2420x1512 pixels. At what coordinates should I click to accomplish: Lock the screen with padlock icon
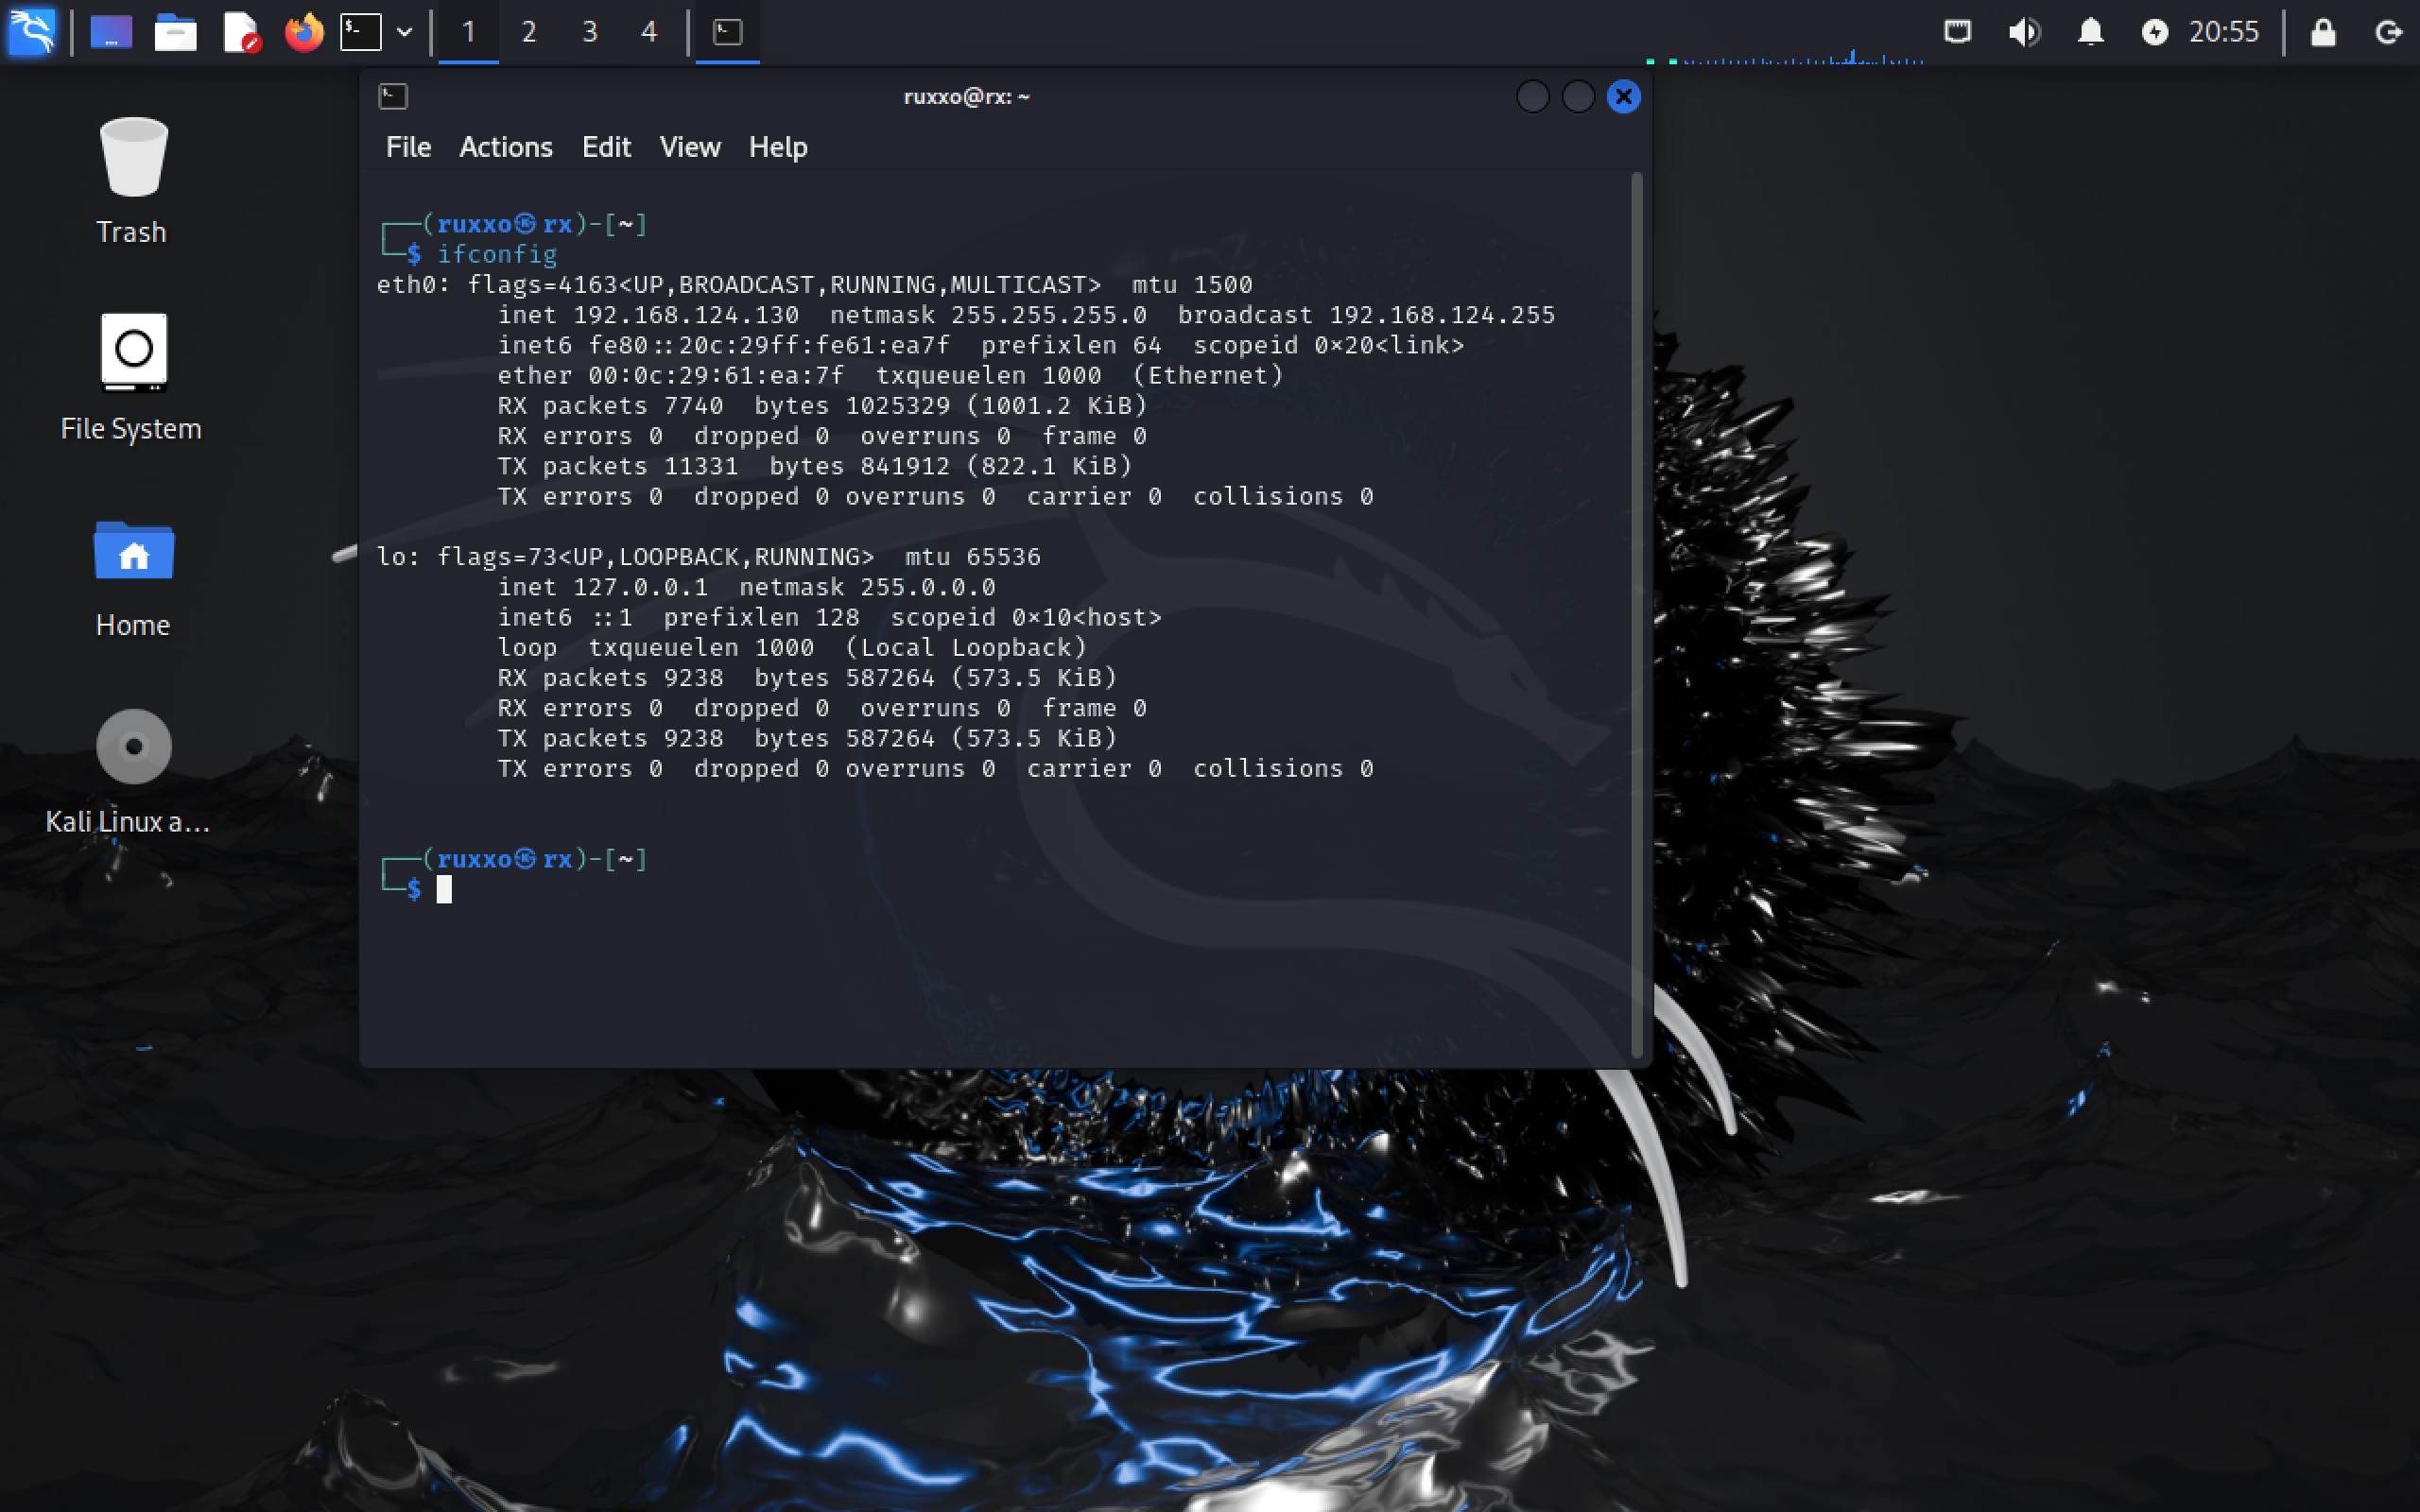tap(2322, 32)
